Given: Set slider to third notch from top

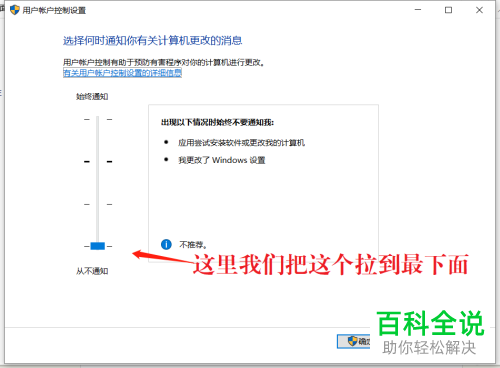Looking at the screenshot, I should point(98,204).
